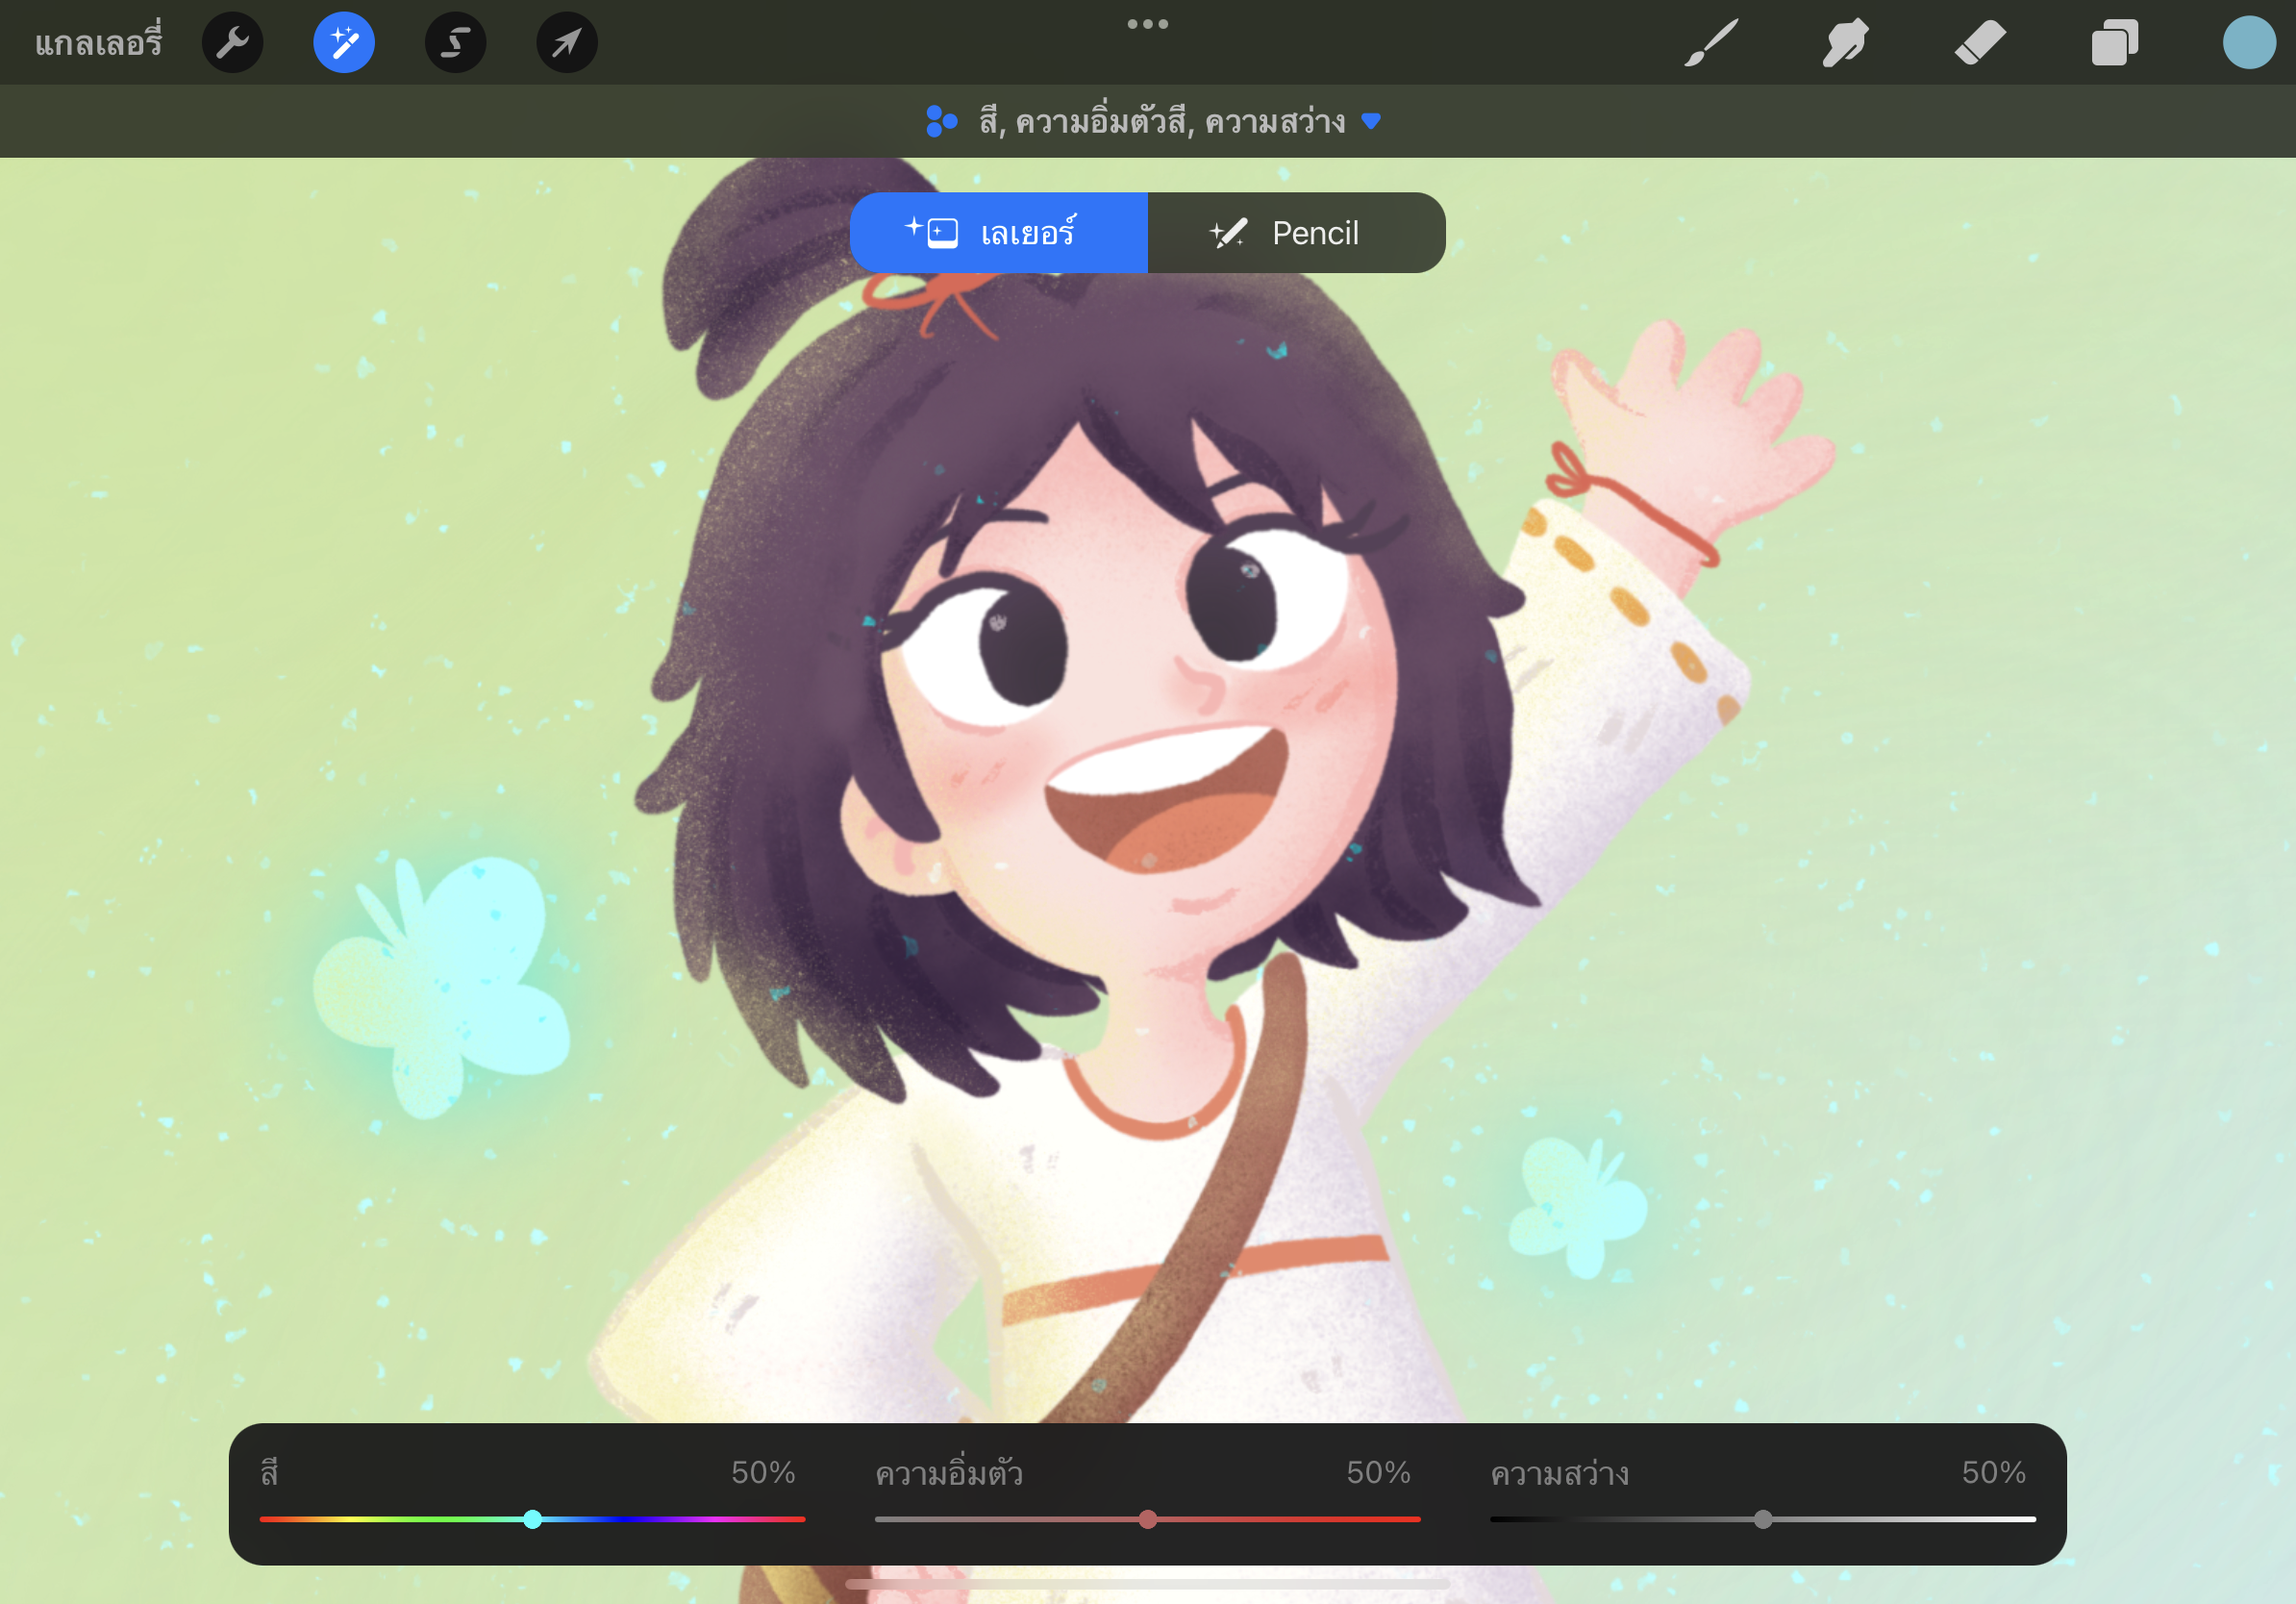Open the Layers panel icon
The image size is (2296, 1604).
point(2114,43)
